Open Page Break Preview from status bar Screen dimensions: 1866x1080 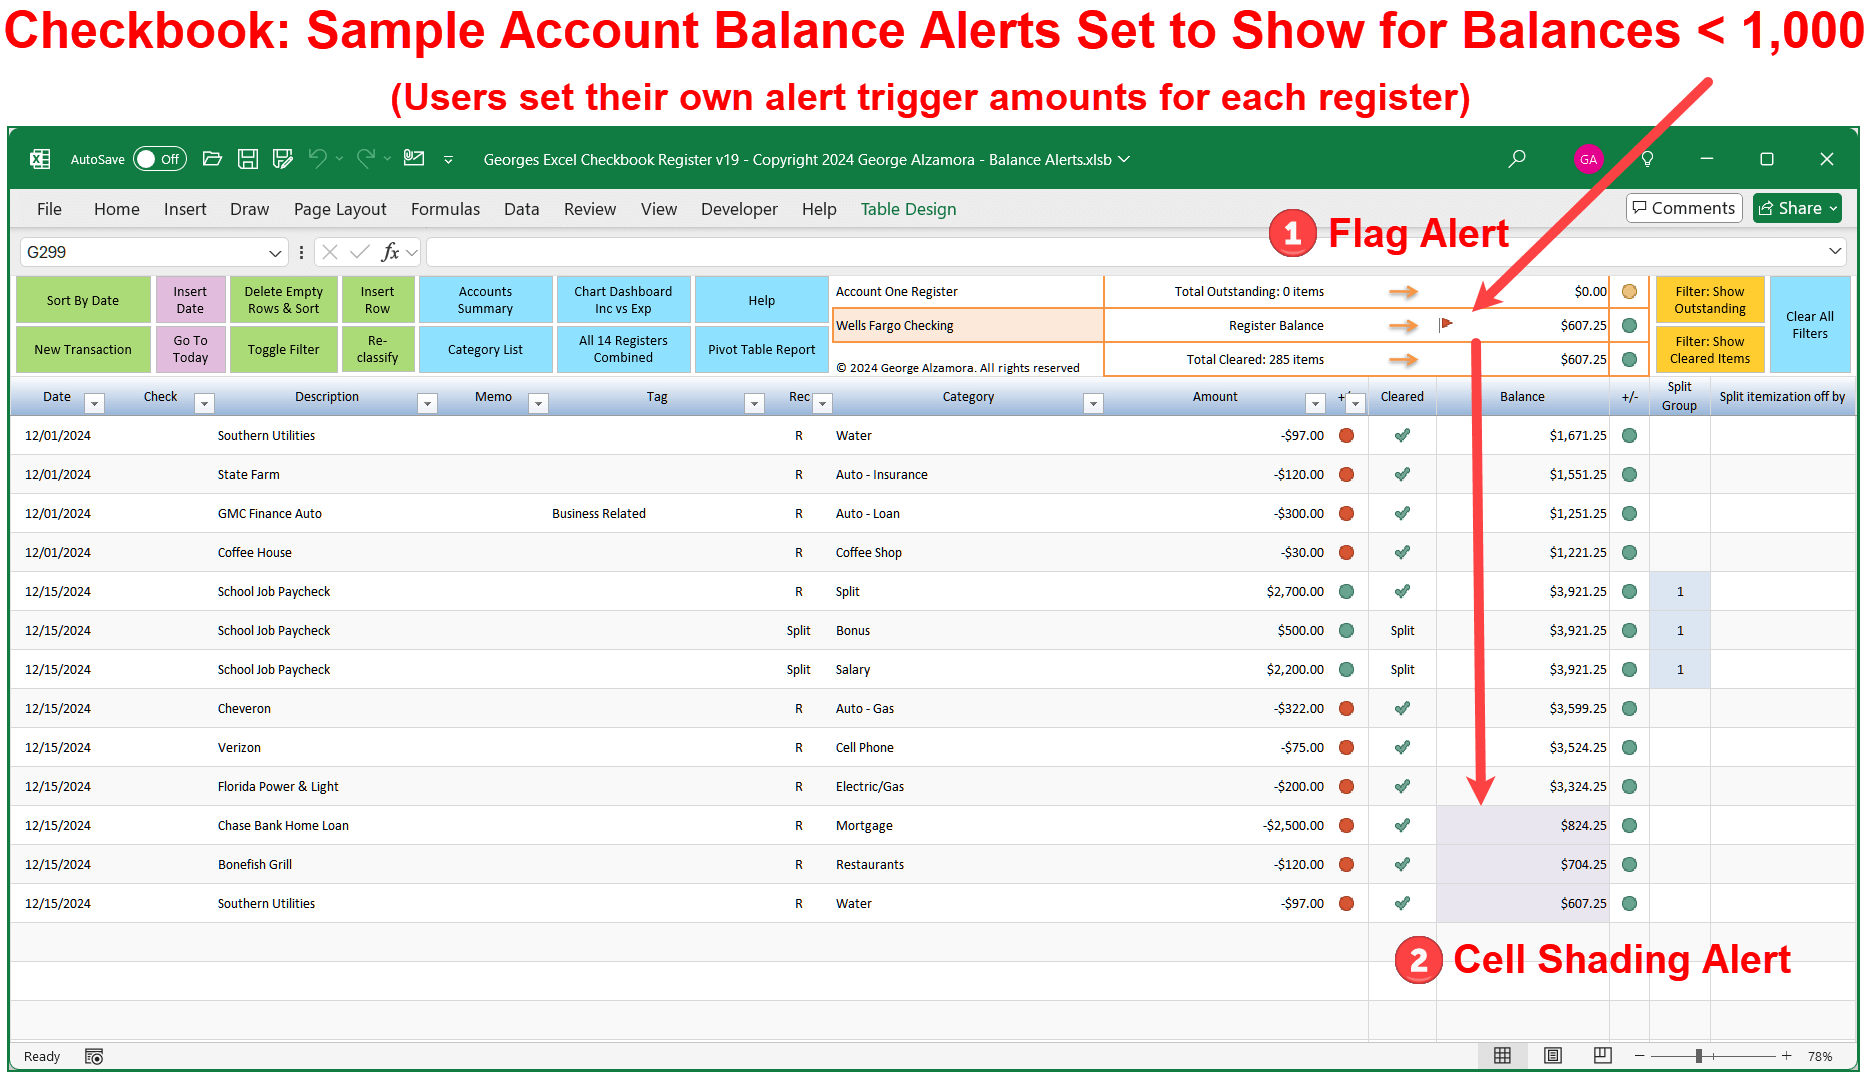click(x=1603, y=1055)
